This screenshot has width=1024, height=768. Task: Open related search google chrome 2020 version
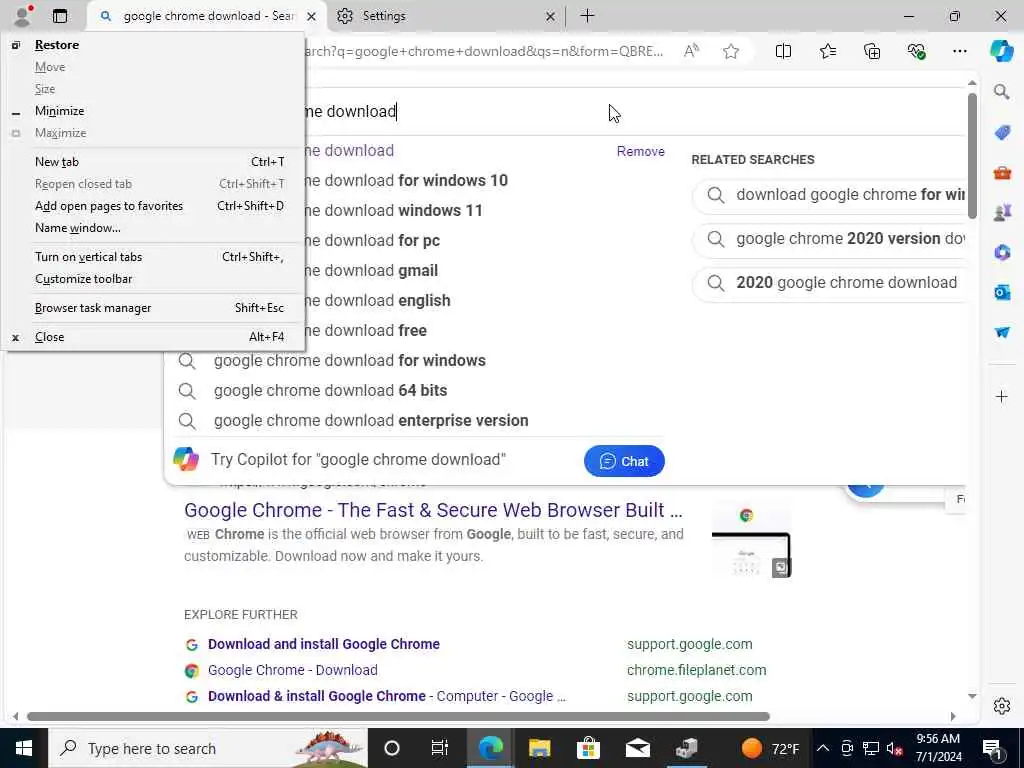(829, 238)
